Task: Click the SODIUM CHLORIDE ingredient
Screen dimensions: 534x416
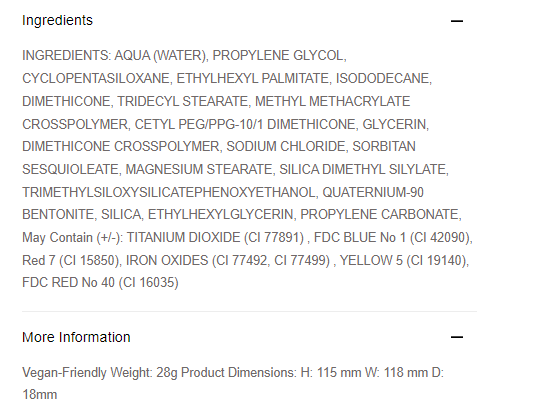Action: point(286,146)
